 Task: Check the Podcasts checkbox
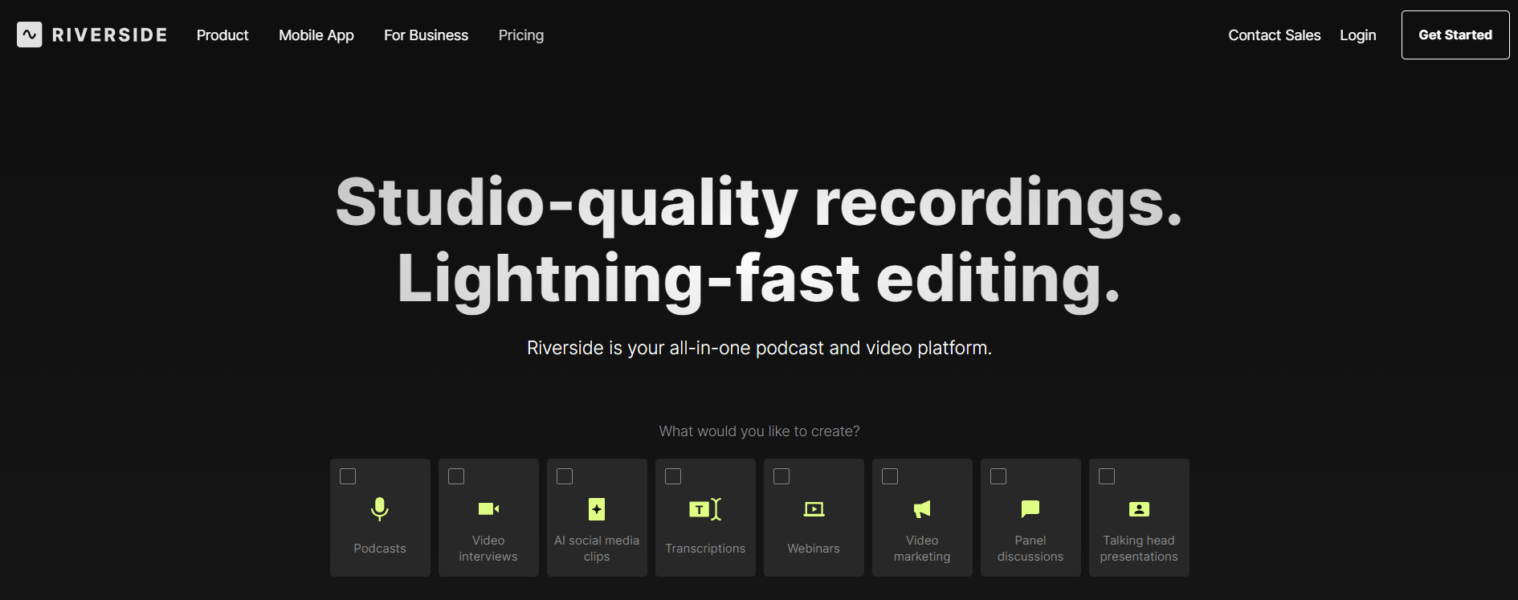coord(347,476)
